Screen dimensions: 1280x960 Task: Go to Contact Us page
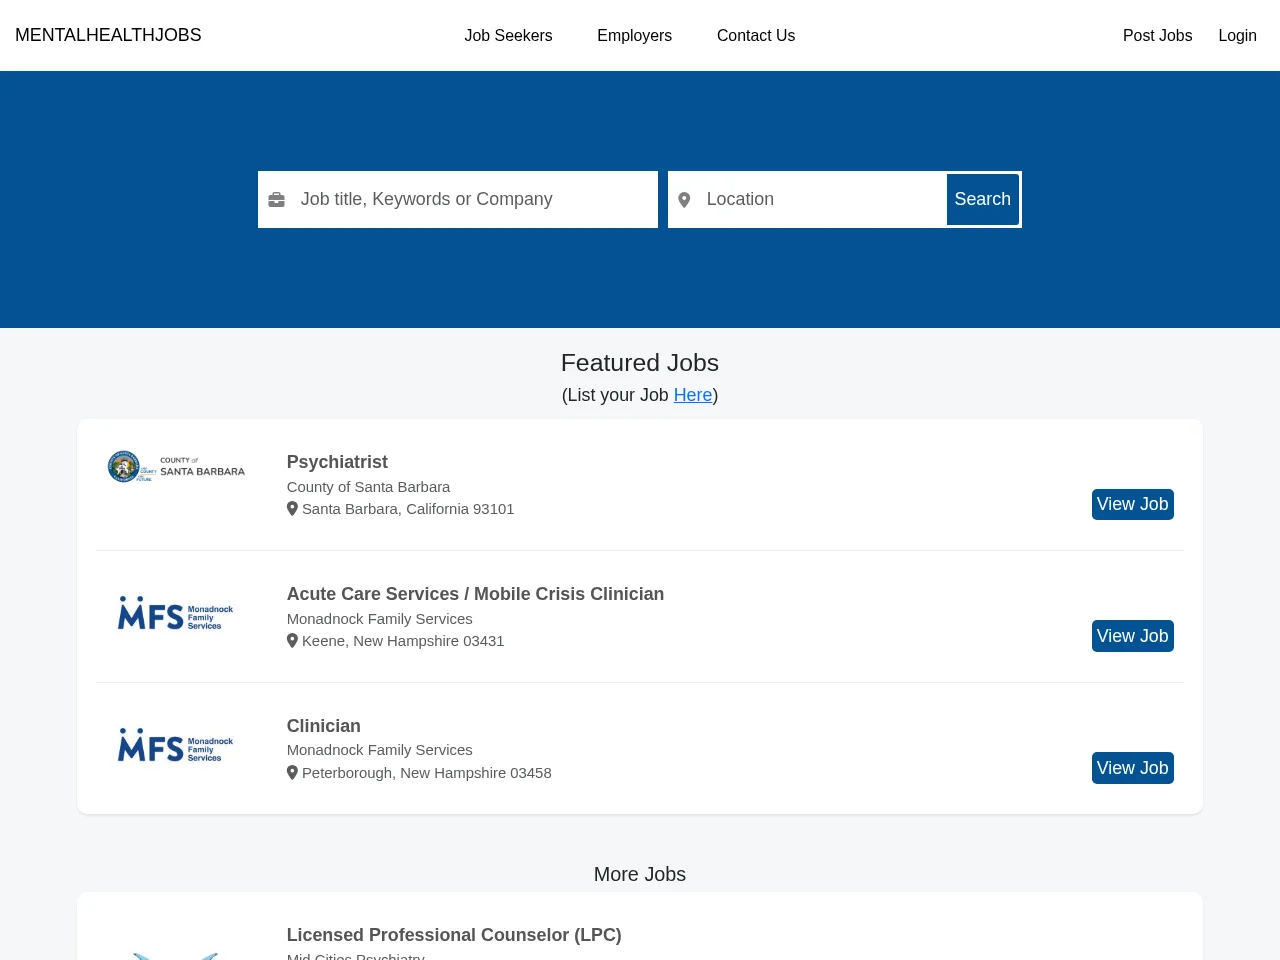tap(756, 36)
